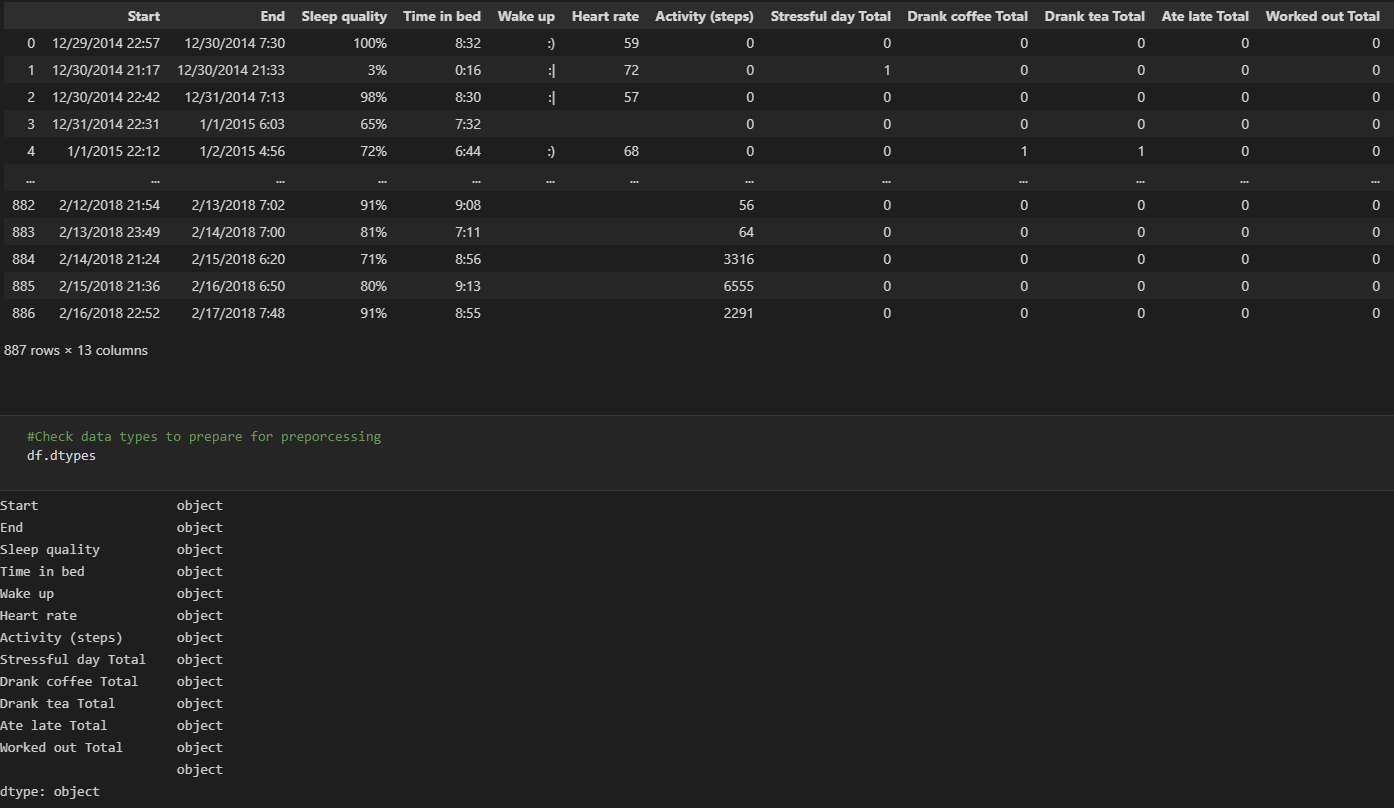Click the 'Drank tea Total' table column header
The height and width of the screenshot is (808, 1394).
1095,16
